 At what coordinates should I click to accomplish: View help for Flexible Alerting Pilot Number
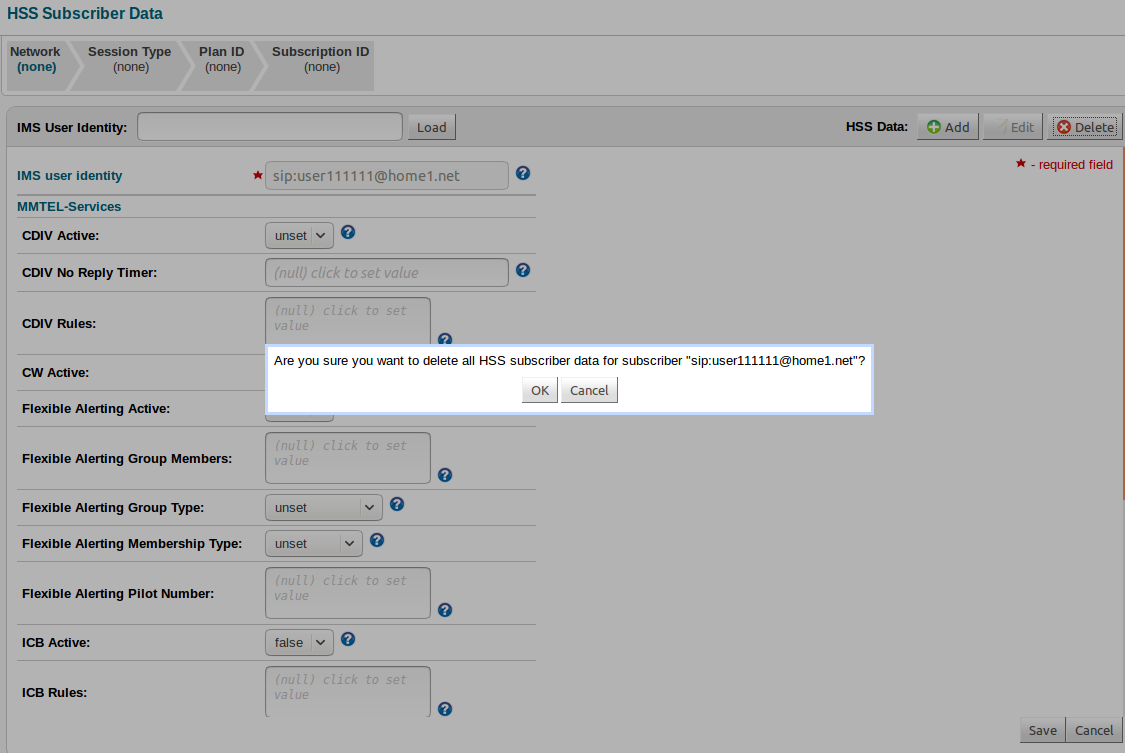(x=444, y=609)
